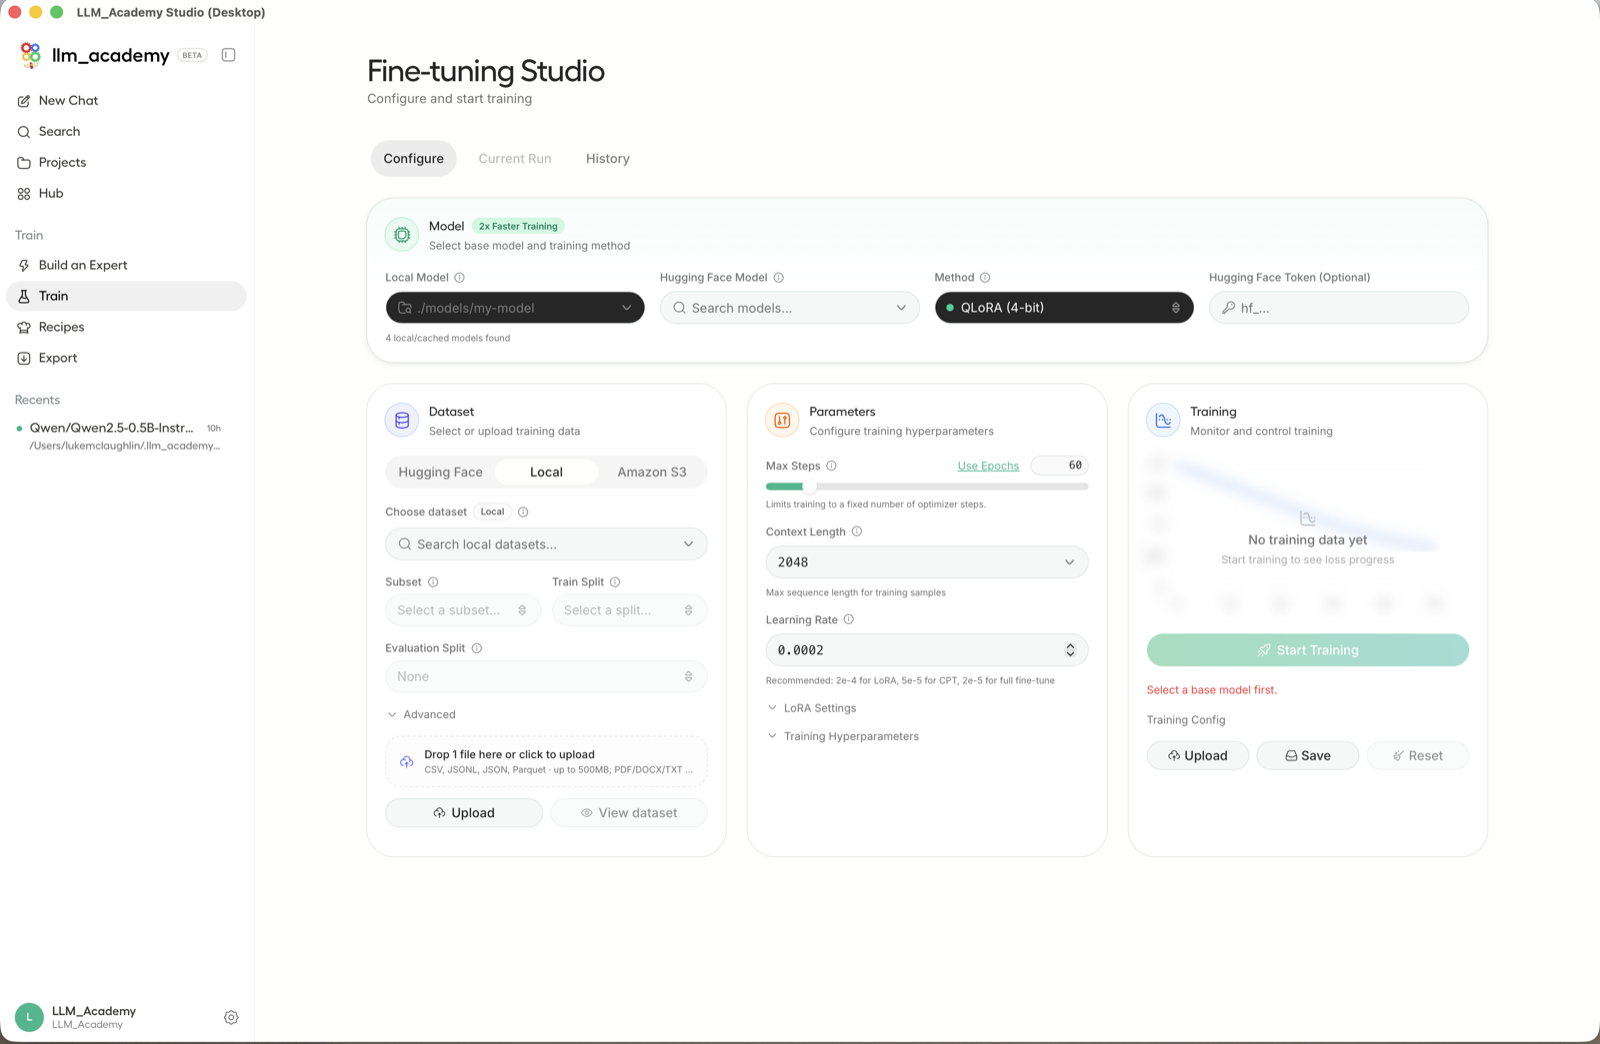The width and height of the screenshot is (1600, 1044).
Task: Select Hugging Face dataset source
Action: point(440,472)
